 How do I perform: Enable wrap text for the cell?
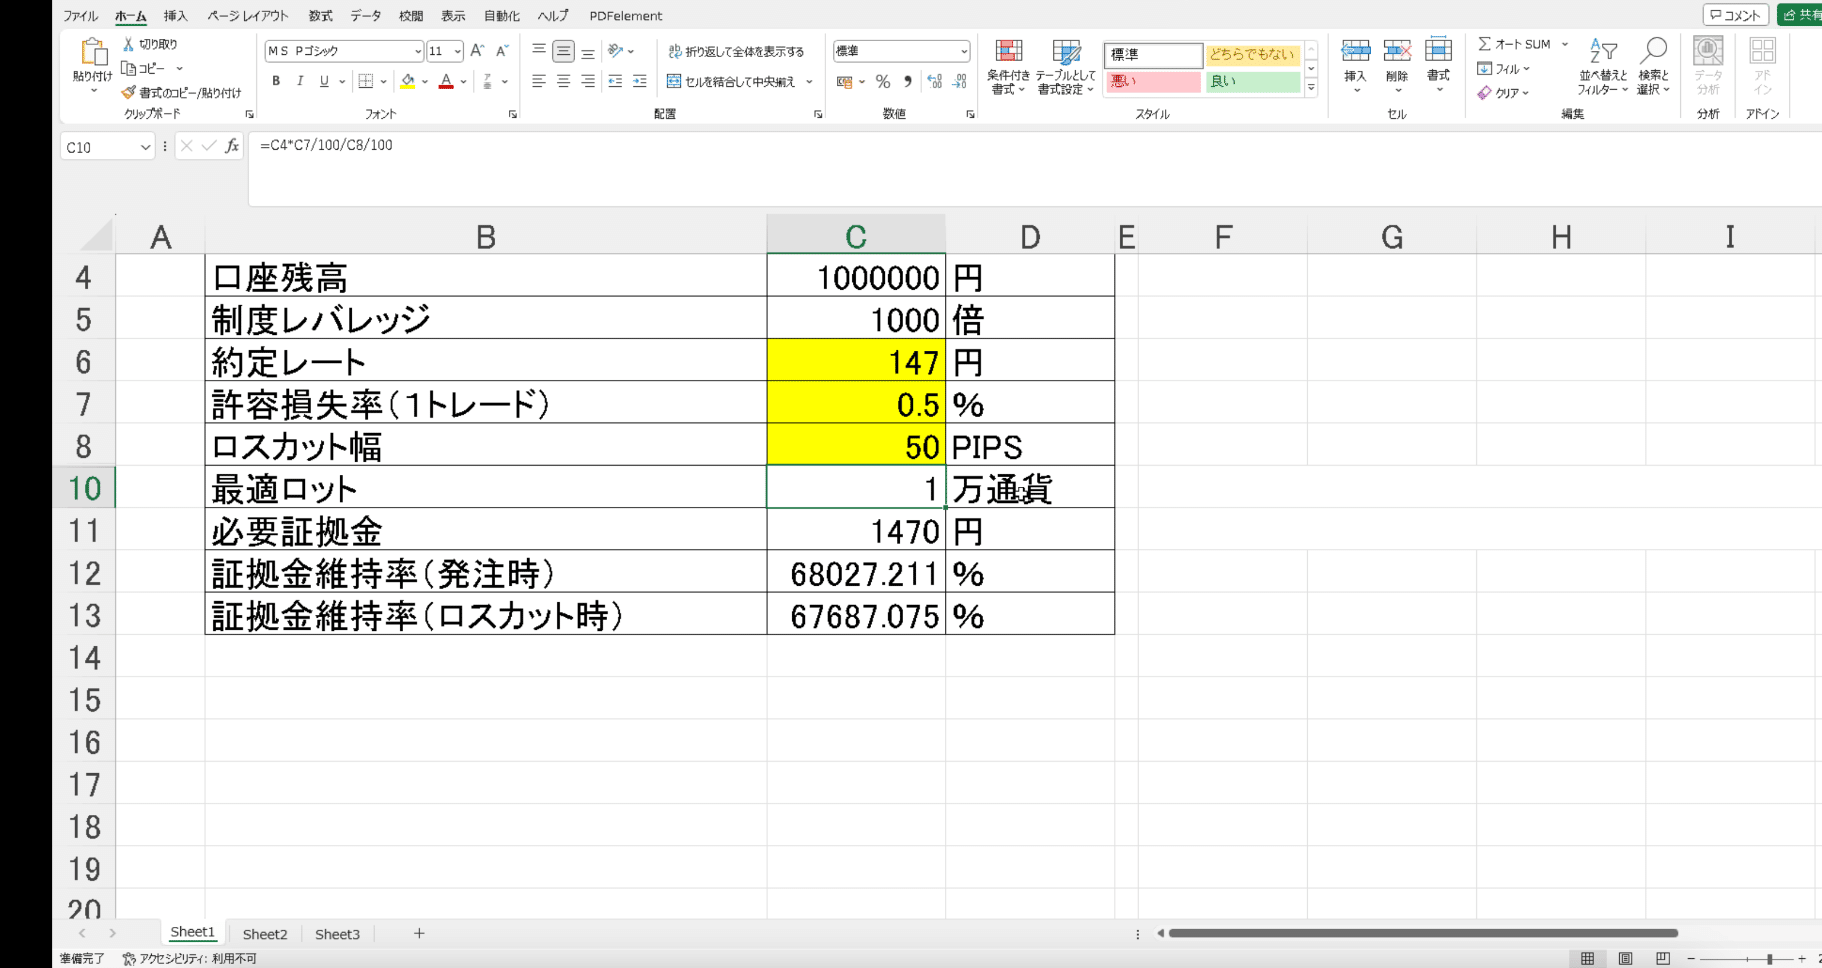click(736, 52)
